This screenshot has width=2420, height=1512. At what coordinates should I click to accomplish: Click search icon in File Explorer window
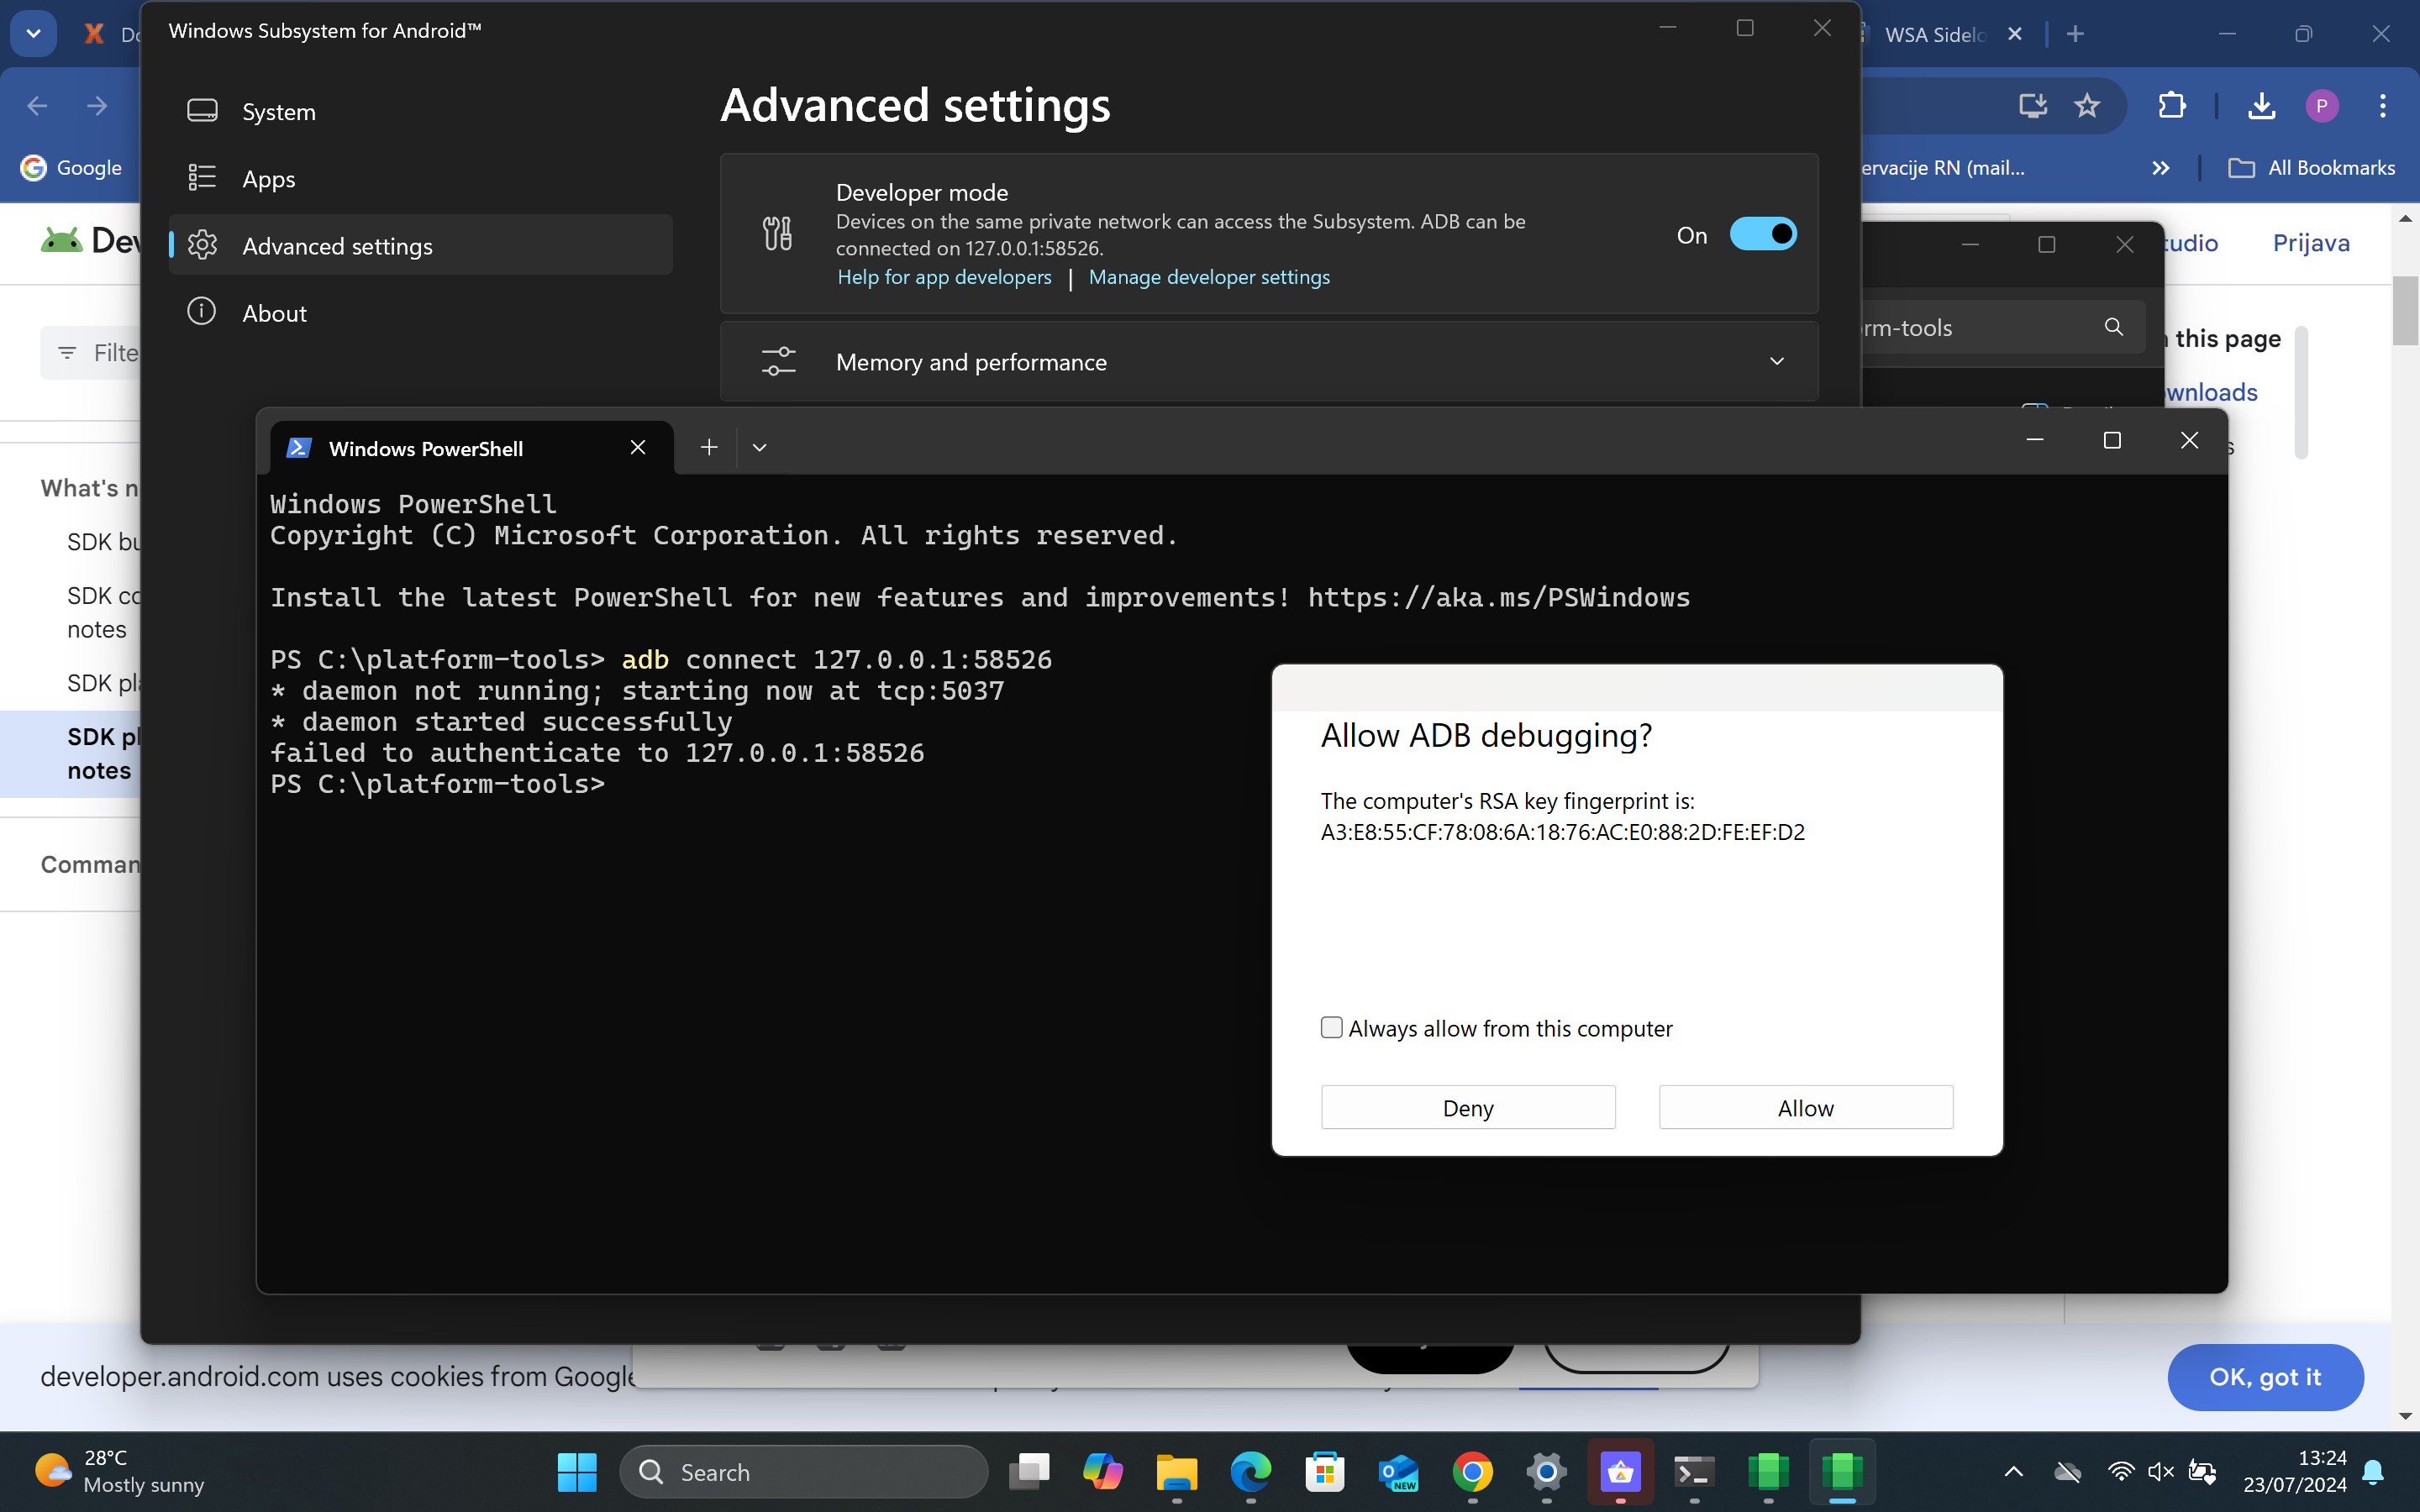(2113, 327)
